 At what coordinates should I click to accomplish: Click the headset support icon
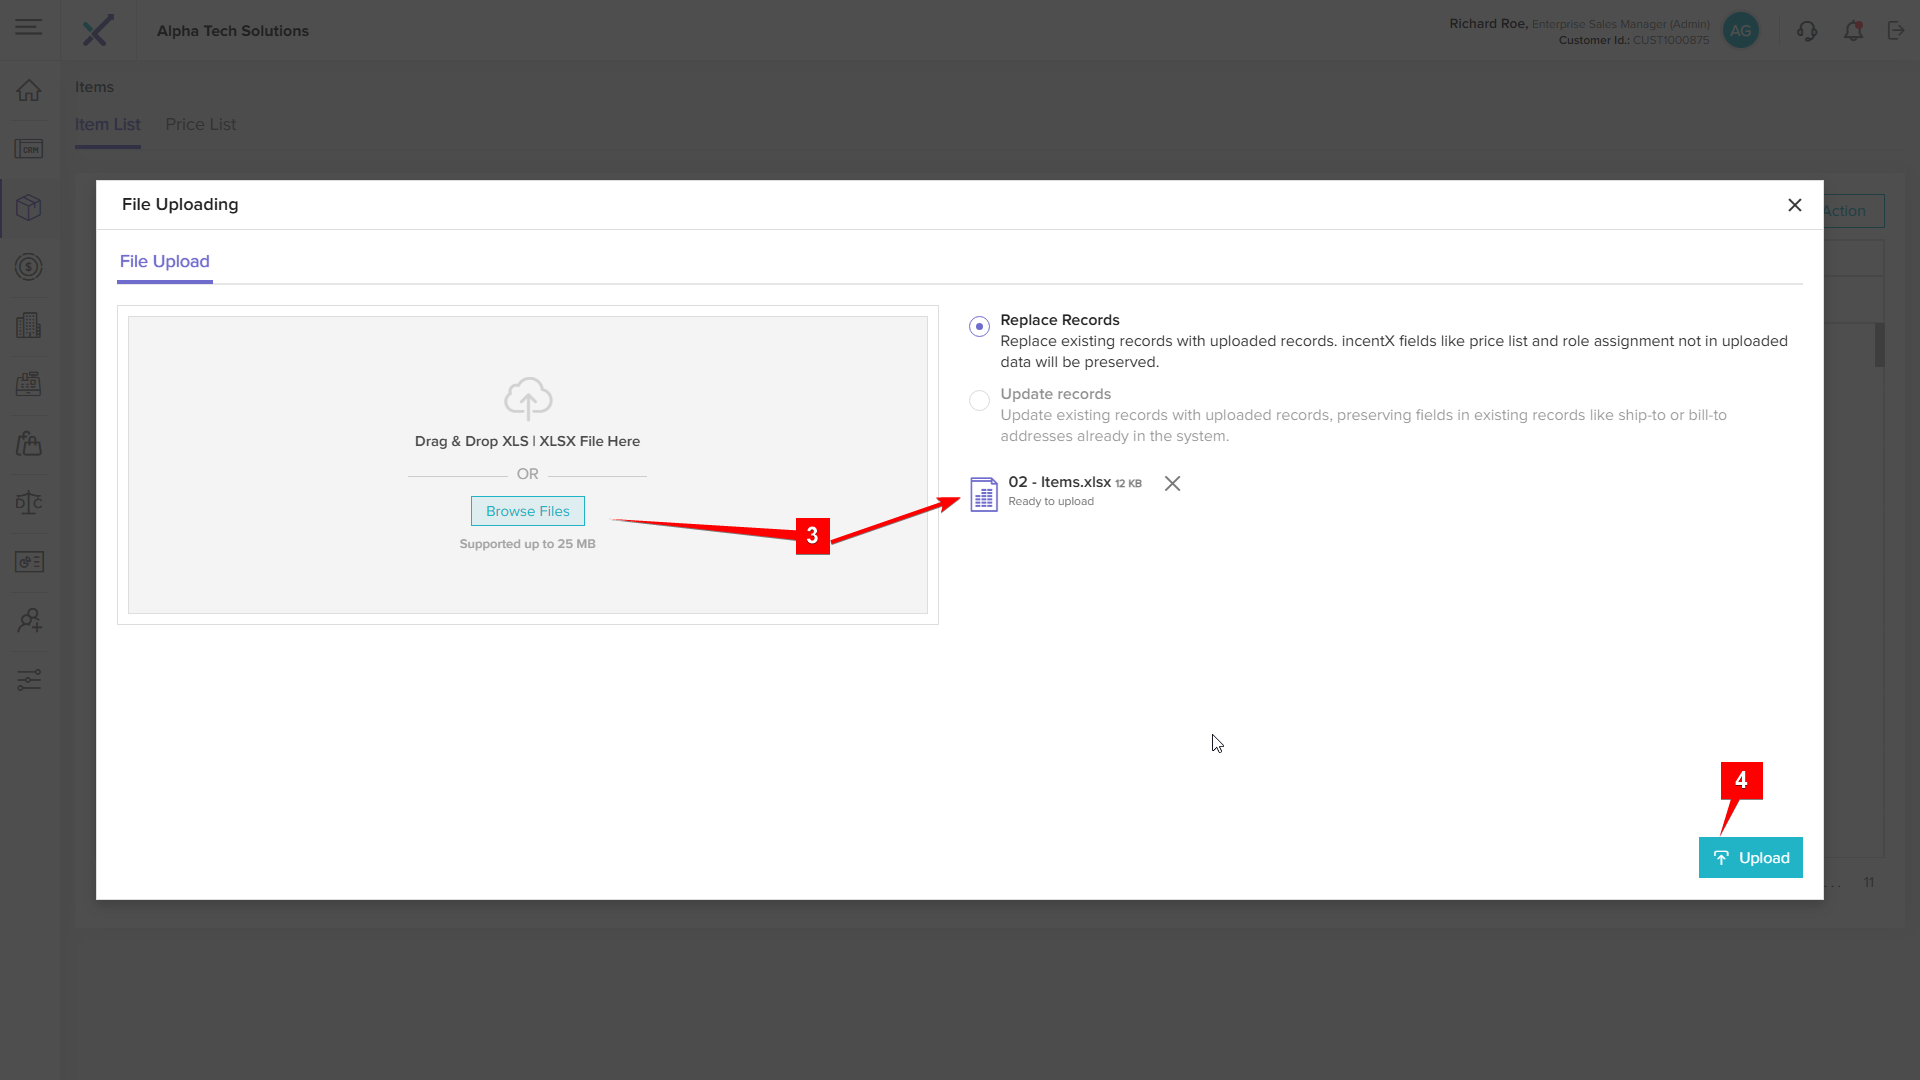point(1806,31)
